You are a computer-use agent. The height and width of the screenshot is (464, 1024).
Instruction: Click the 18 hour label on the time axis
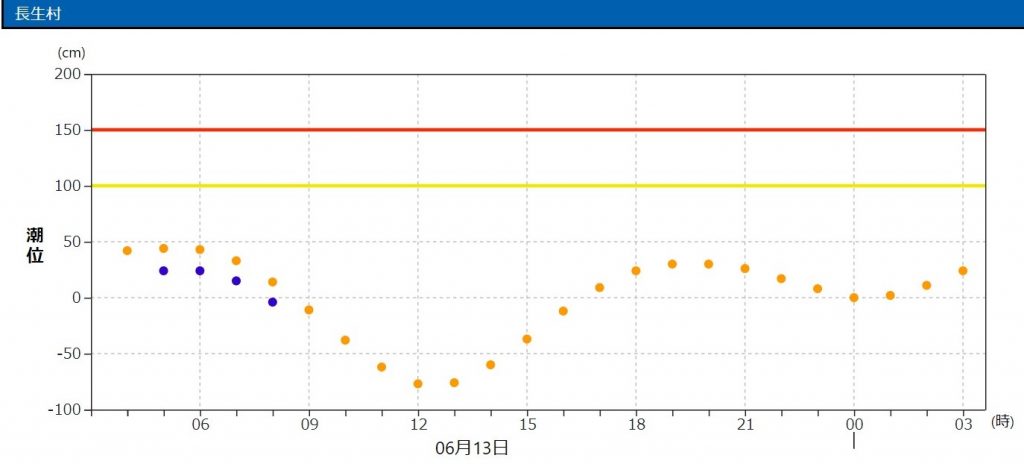pyautogui.click(x=636, y=425)
